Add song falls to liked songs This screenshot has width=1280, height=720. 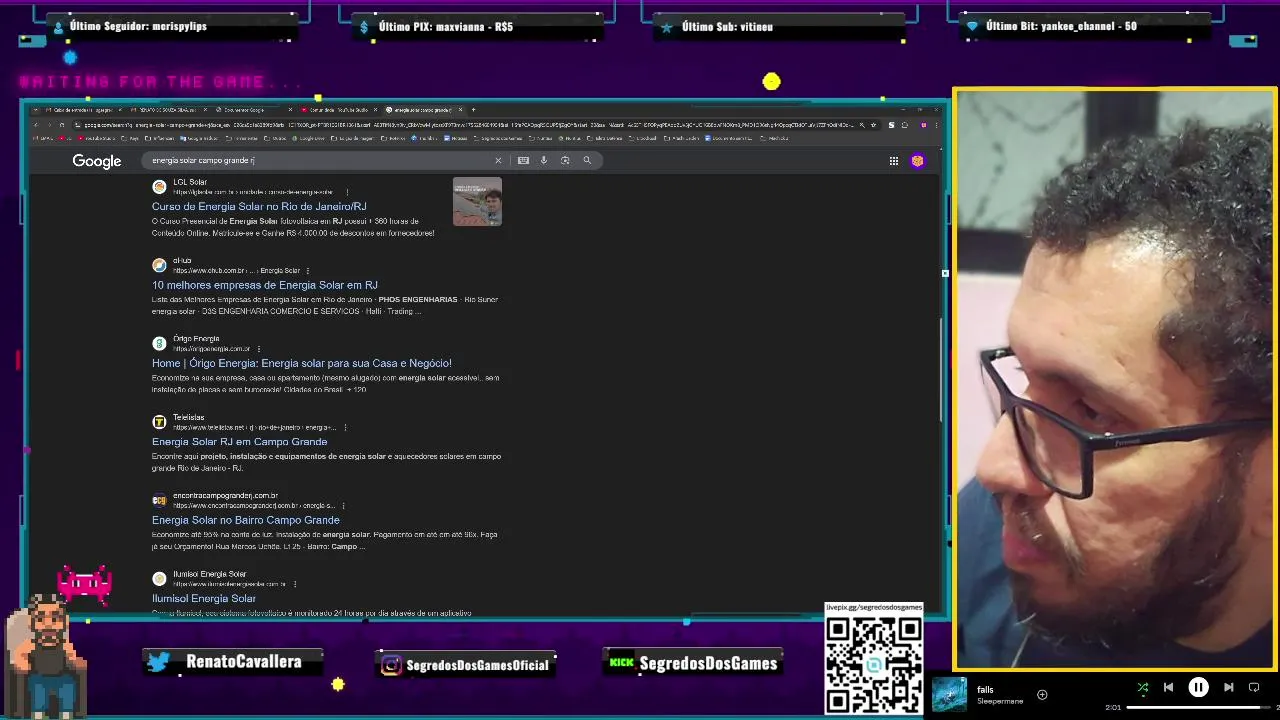[x=1042, y=695]
